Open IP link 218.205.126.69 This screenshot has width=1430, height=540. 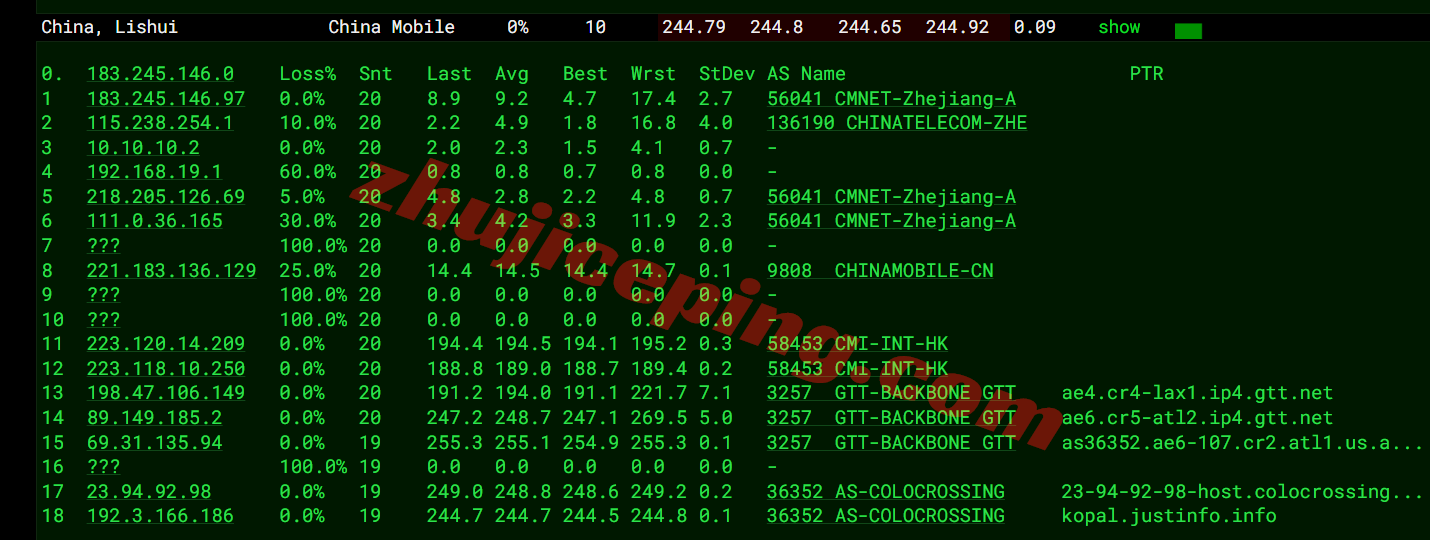click(166, 197)
